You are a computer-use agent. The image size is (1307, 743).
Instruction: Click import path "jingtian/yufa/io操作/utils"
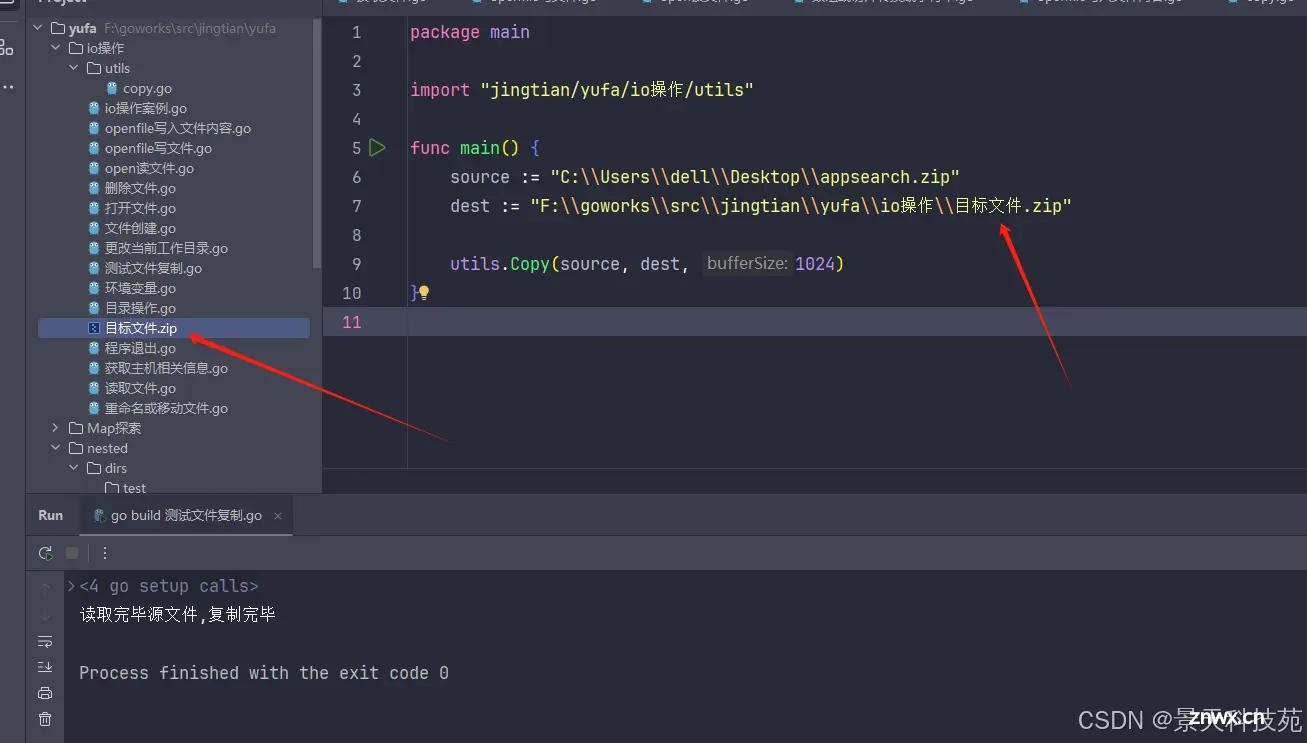click(x=617, y=90)
